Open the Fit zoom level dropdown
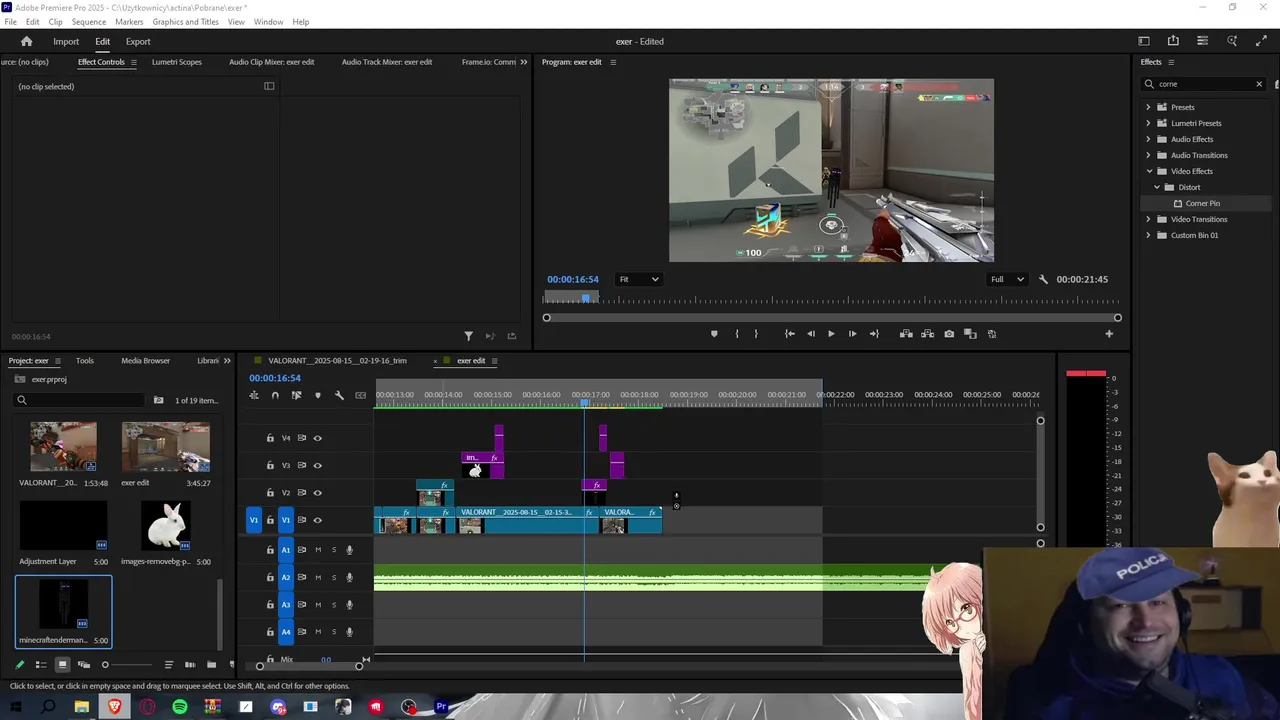Screen dimensions: 1280x720 click(x=638, y=279)
